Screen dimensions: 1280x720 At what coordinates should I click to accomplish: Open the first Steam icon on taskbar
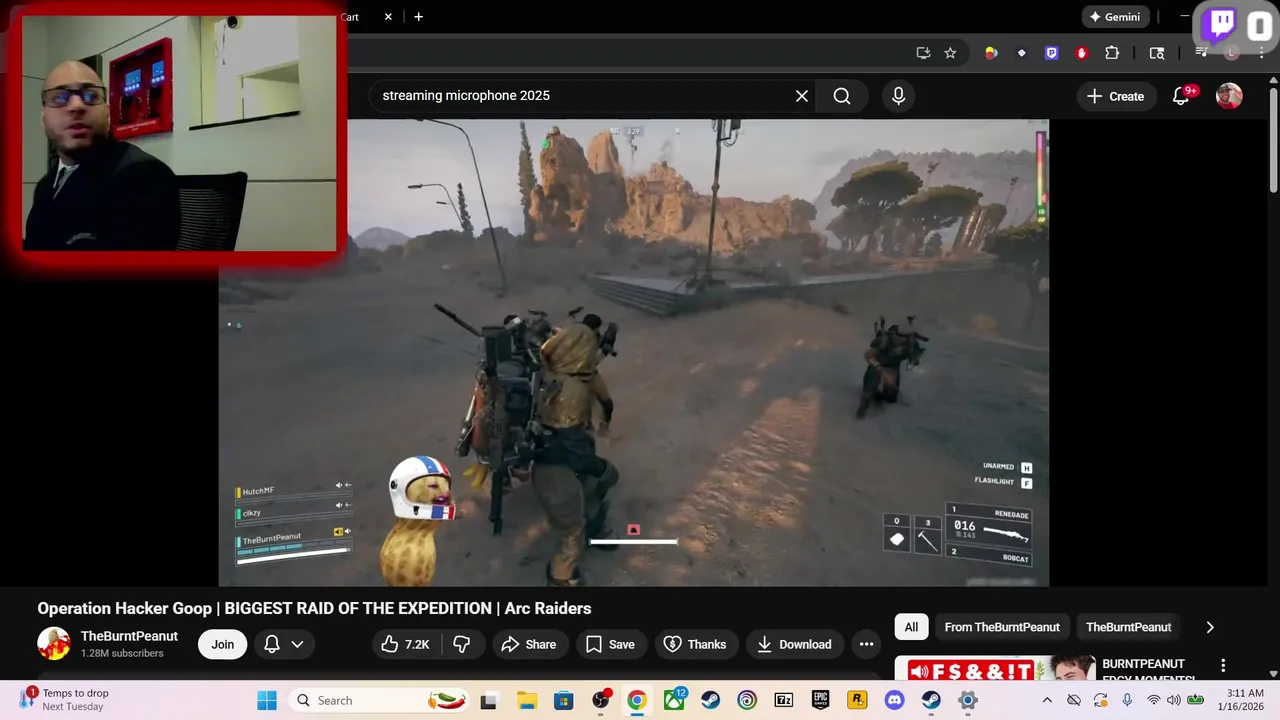pyautogui.click(x=710, y=700)
